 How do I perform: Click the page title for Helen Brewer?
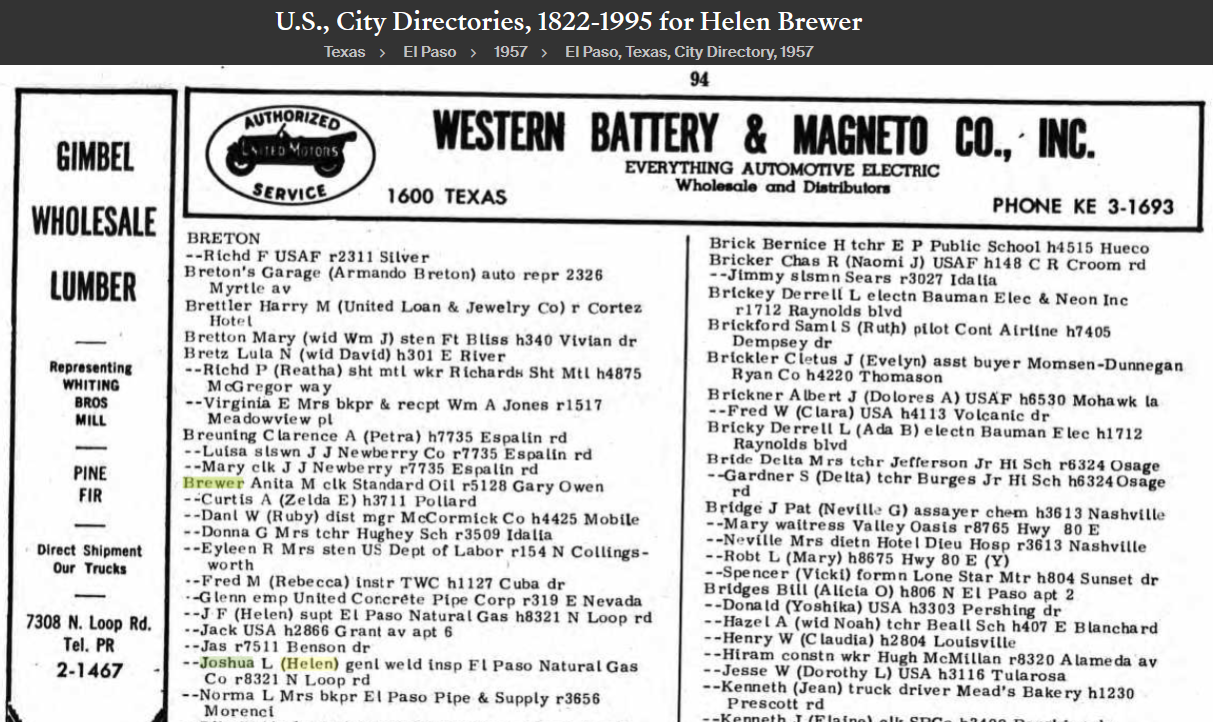(x=568, y=20)
